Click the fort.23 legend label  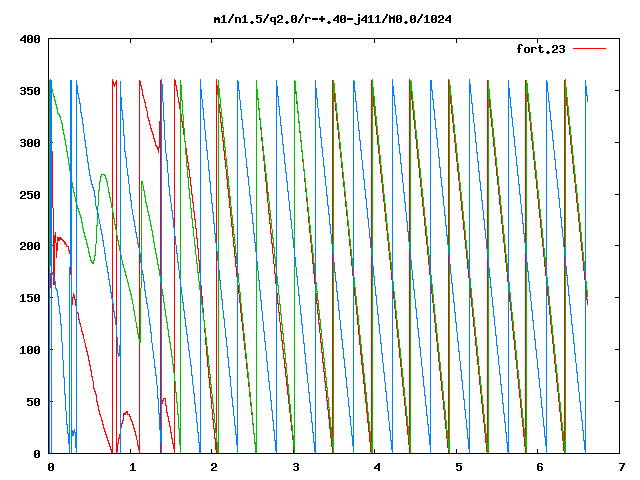coord(541,49)
